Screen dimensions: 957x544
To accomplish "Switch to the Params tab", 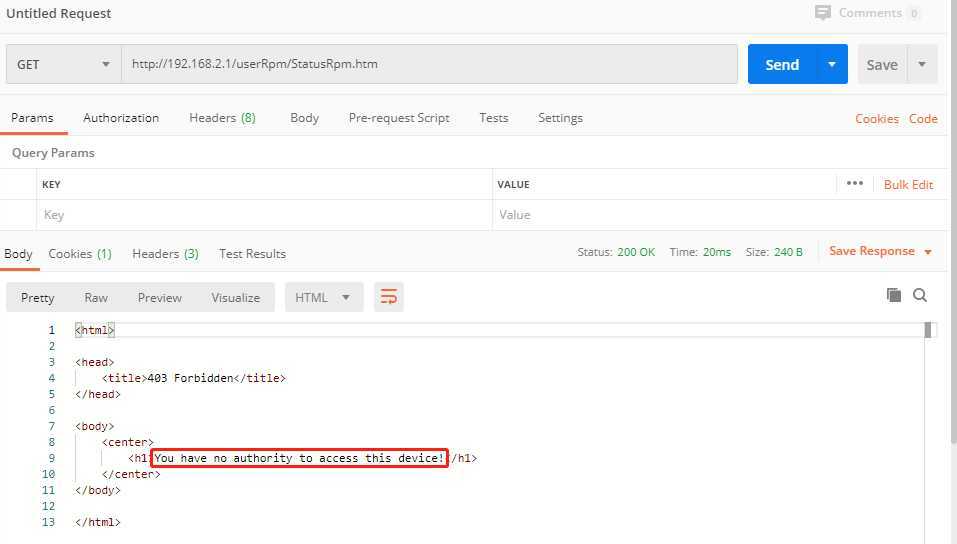I will [x=32, y=118].
